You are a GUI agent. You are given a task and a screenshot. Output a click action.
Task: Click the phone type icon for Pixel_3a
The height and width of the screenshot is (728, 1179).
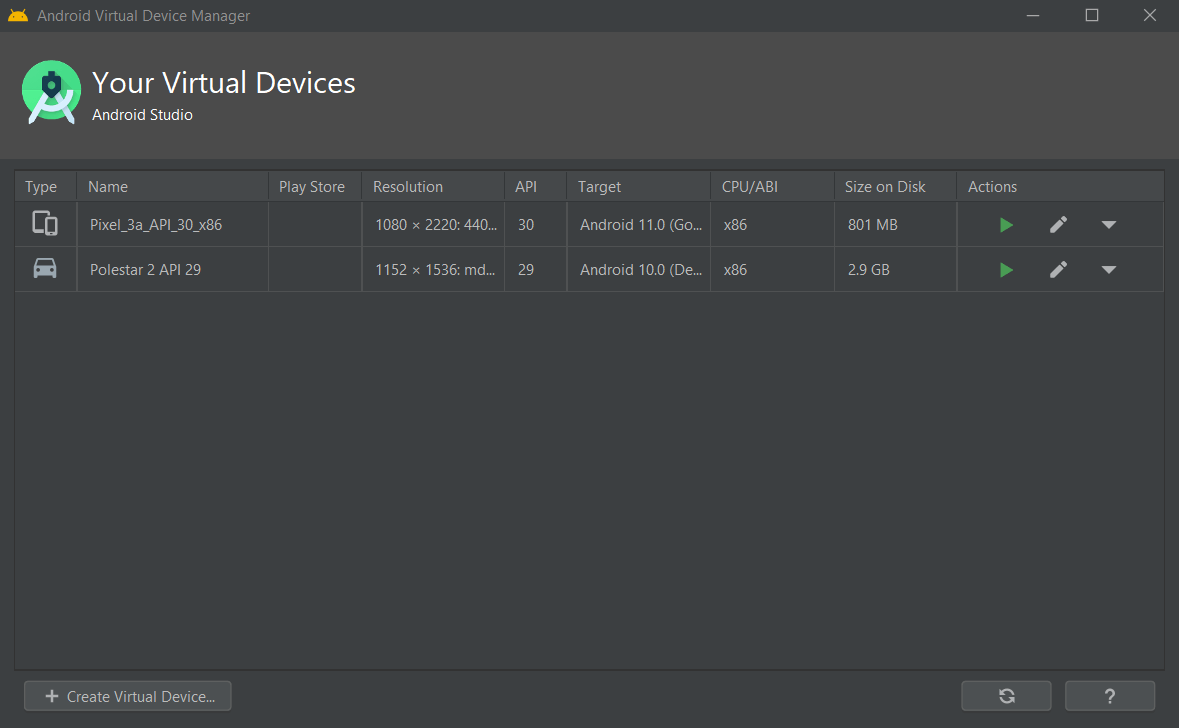(45, 224)
